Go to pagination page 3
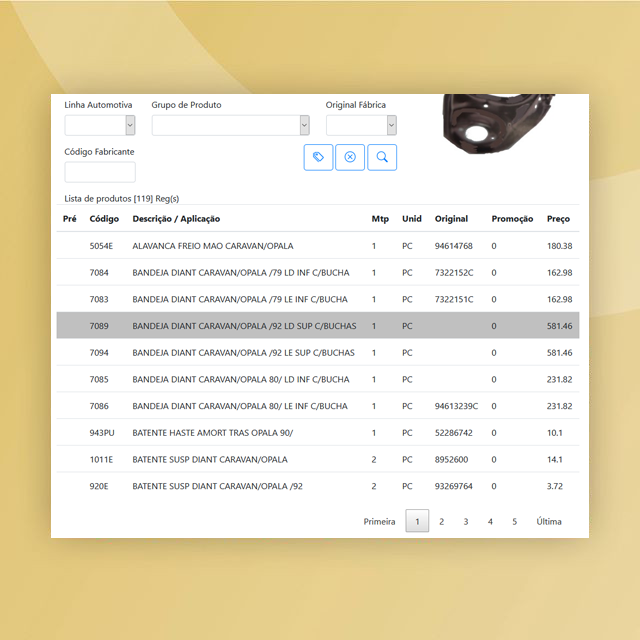Viewport: 640px width, 640px height. click(466, 521)
